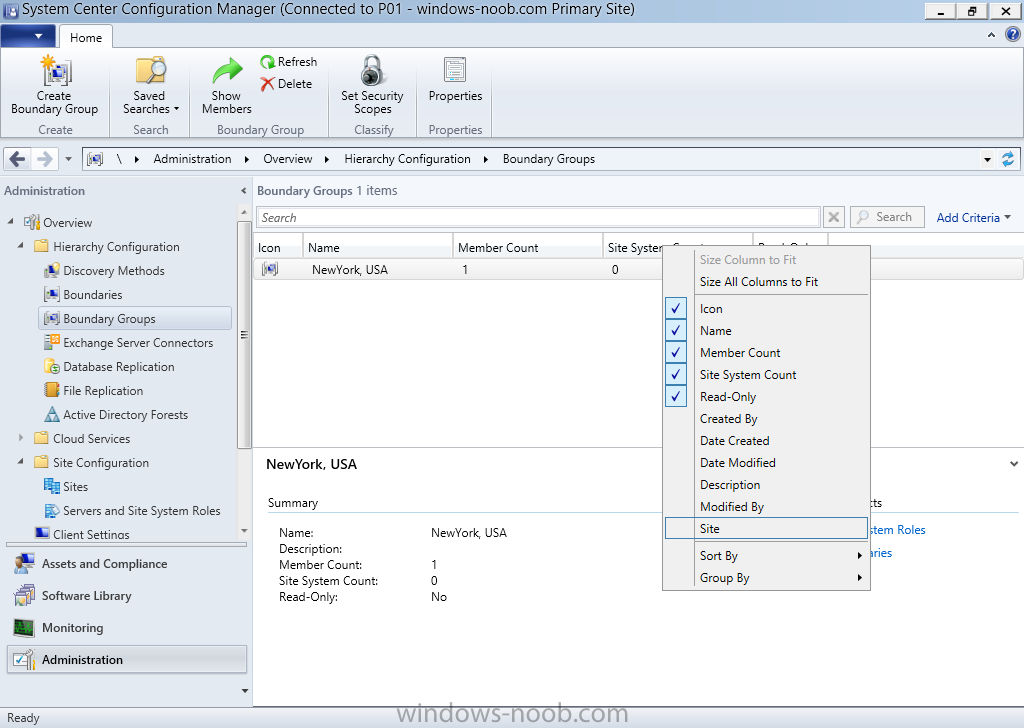Minimize the ribbon with the caret
This screenshot has width=1024, height=728.
991,35
